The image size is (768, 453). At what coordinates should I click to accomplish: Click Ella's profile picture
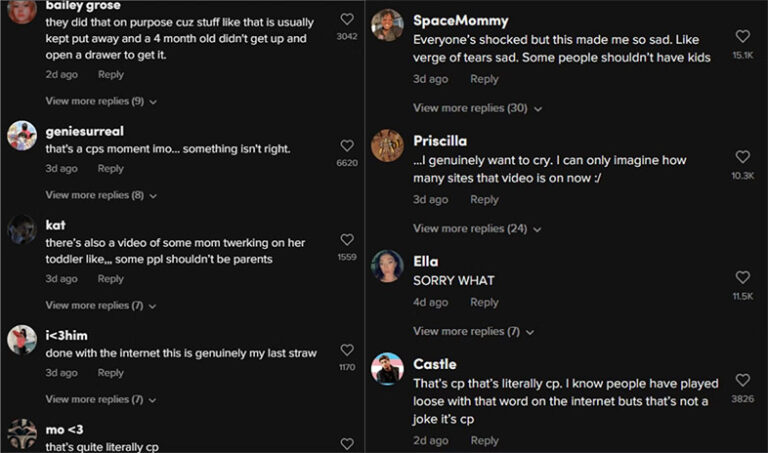(x=387, y=266)
